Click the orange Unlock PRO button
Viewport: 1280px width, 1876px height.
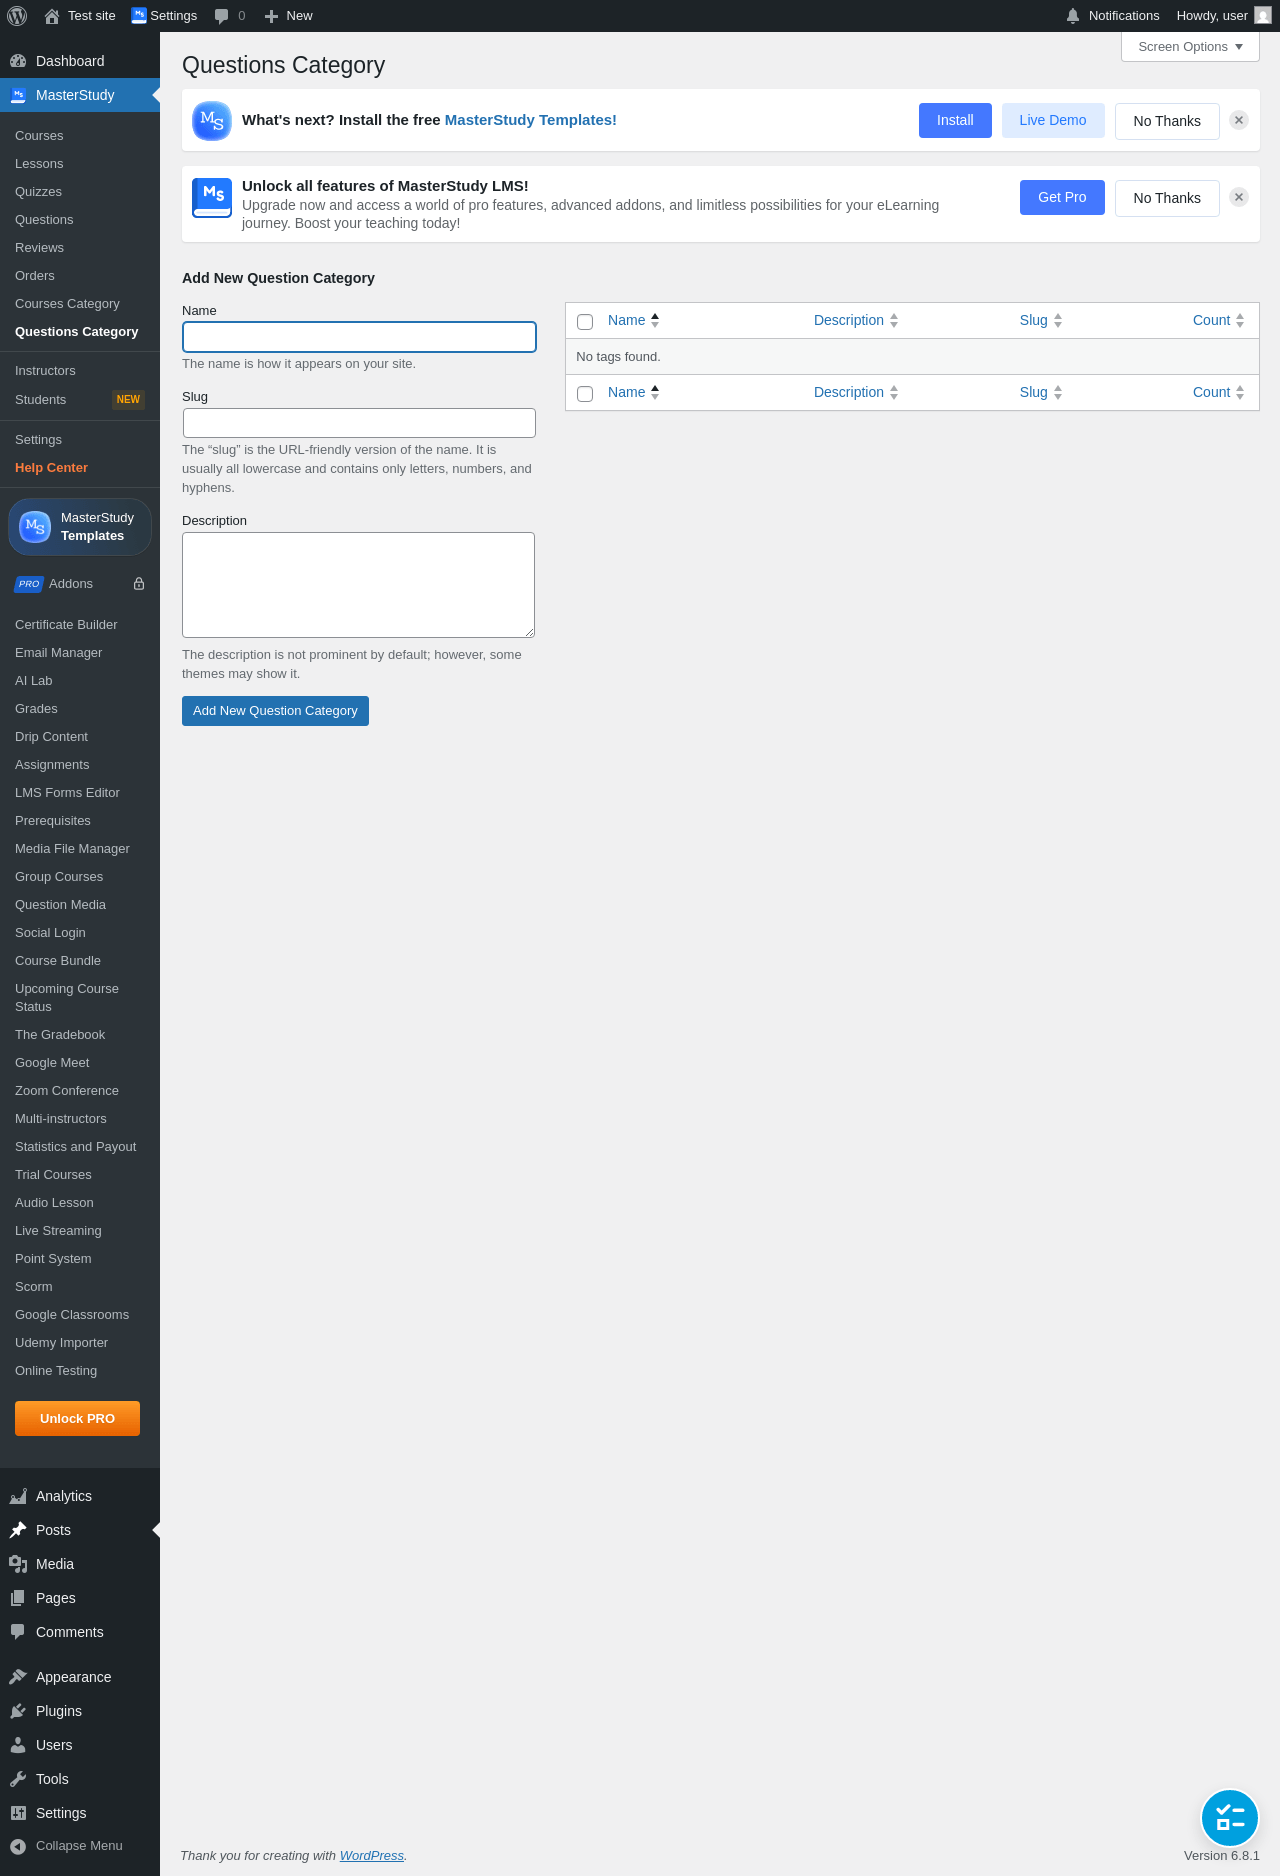click(77, 1419)
